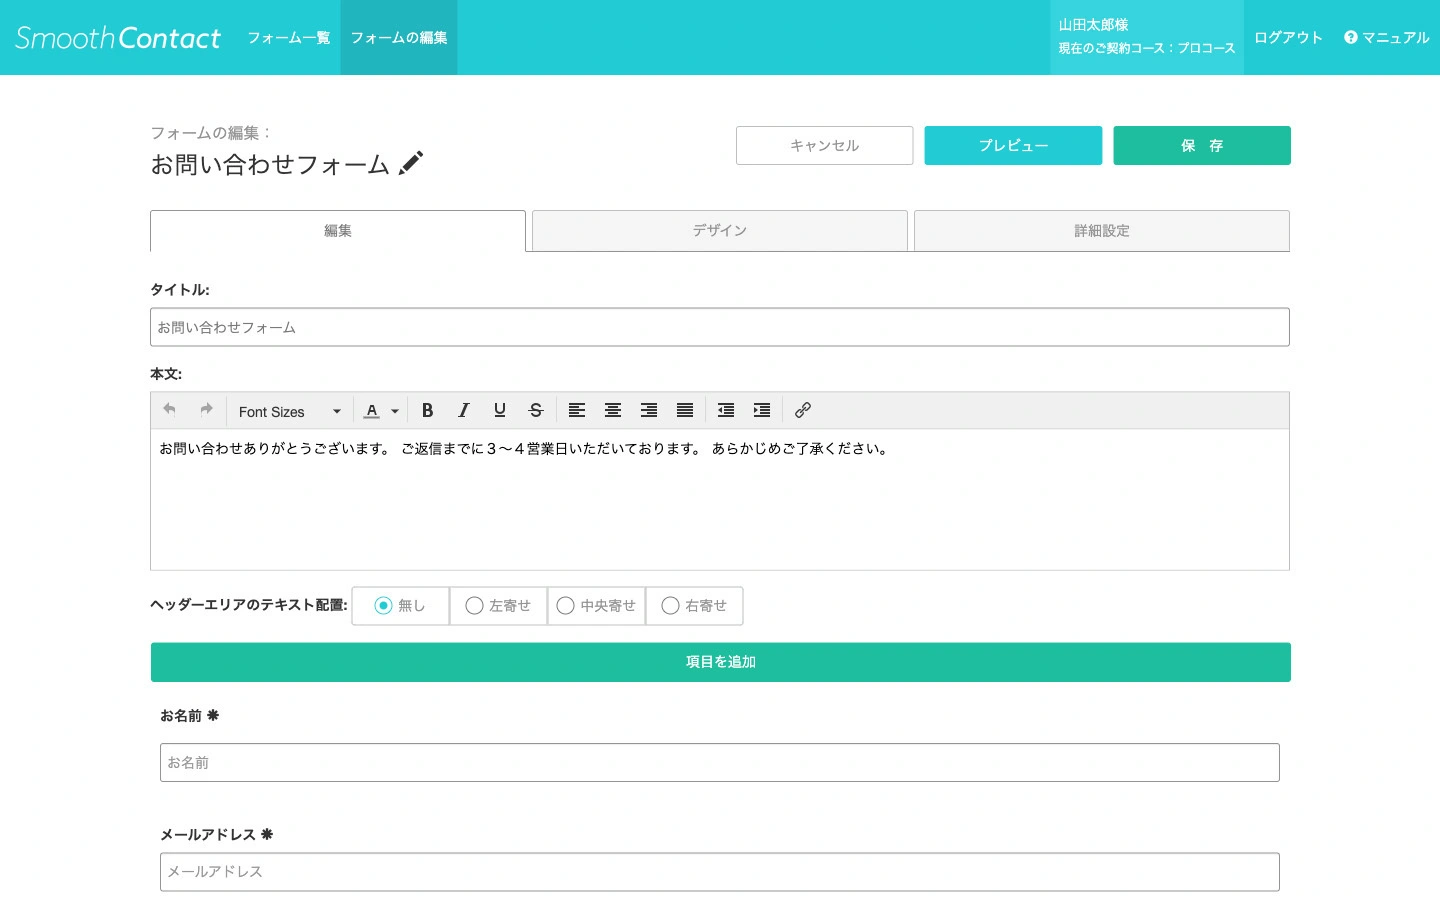Toggle bold formatting in the editor
This screenshot has height=900, width=1440.
427,410
